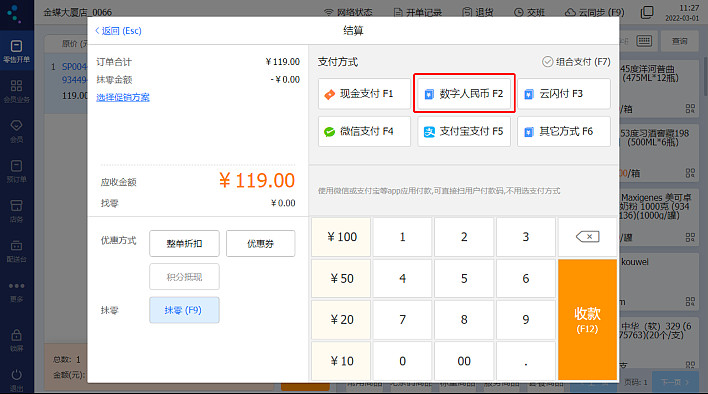Choose 数字人民币 F2 payment
This screenshot has width=708, height=394.
[464, 94]
